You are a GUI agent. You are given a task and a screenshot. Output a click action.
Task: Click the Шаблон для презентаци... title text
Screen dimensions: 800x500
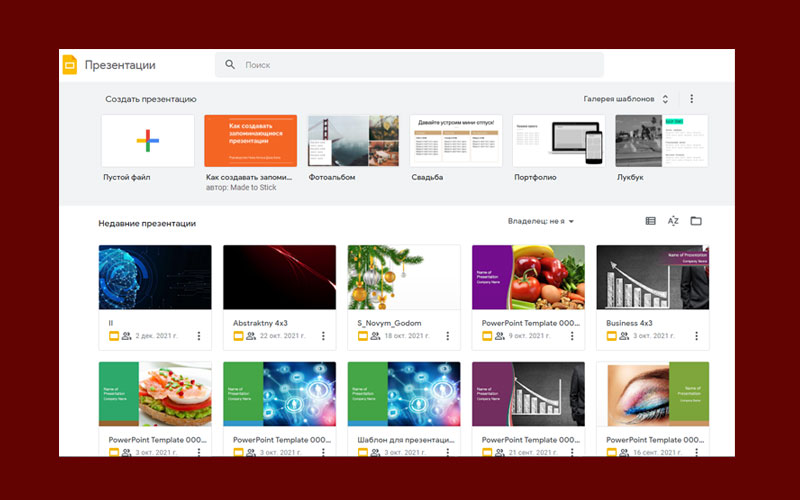point(406,440)
